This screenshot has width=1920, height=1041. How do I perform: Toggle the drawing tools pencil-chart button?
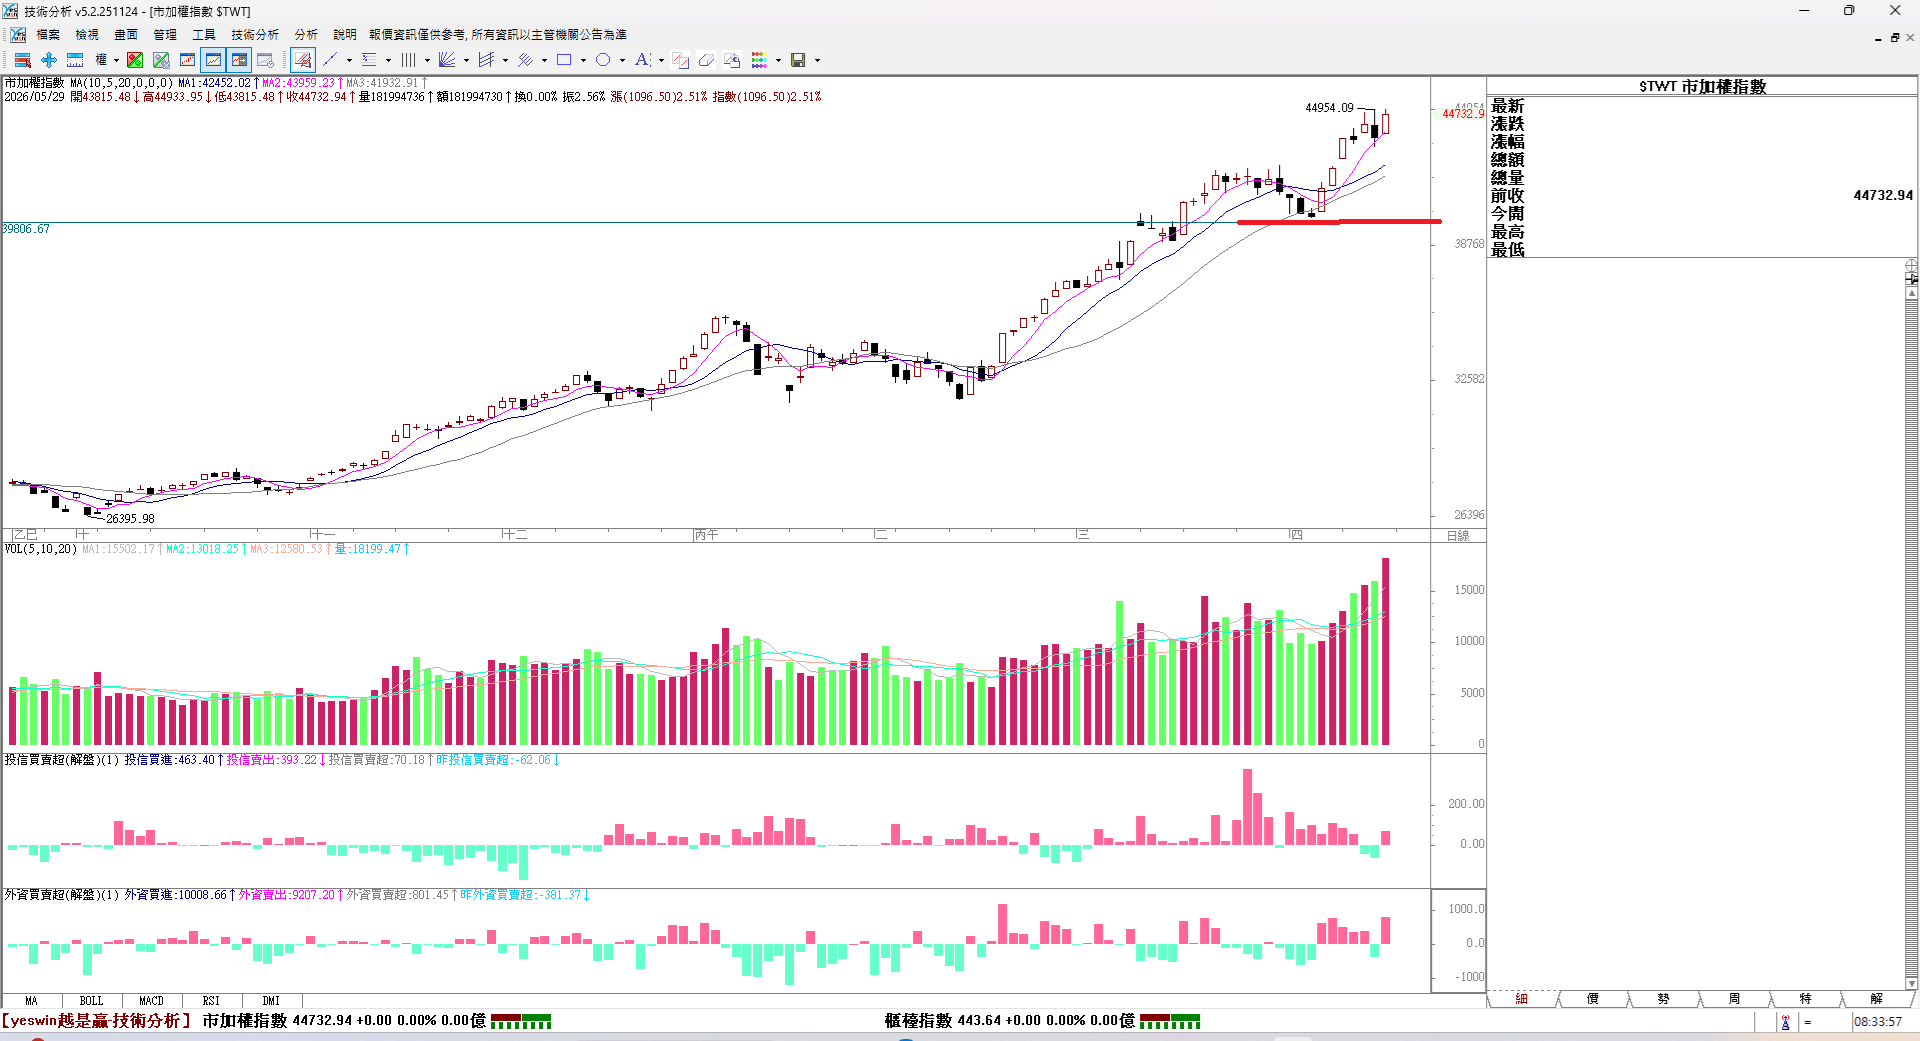tap(303, 60)
